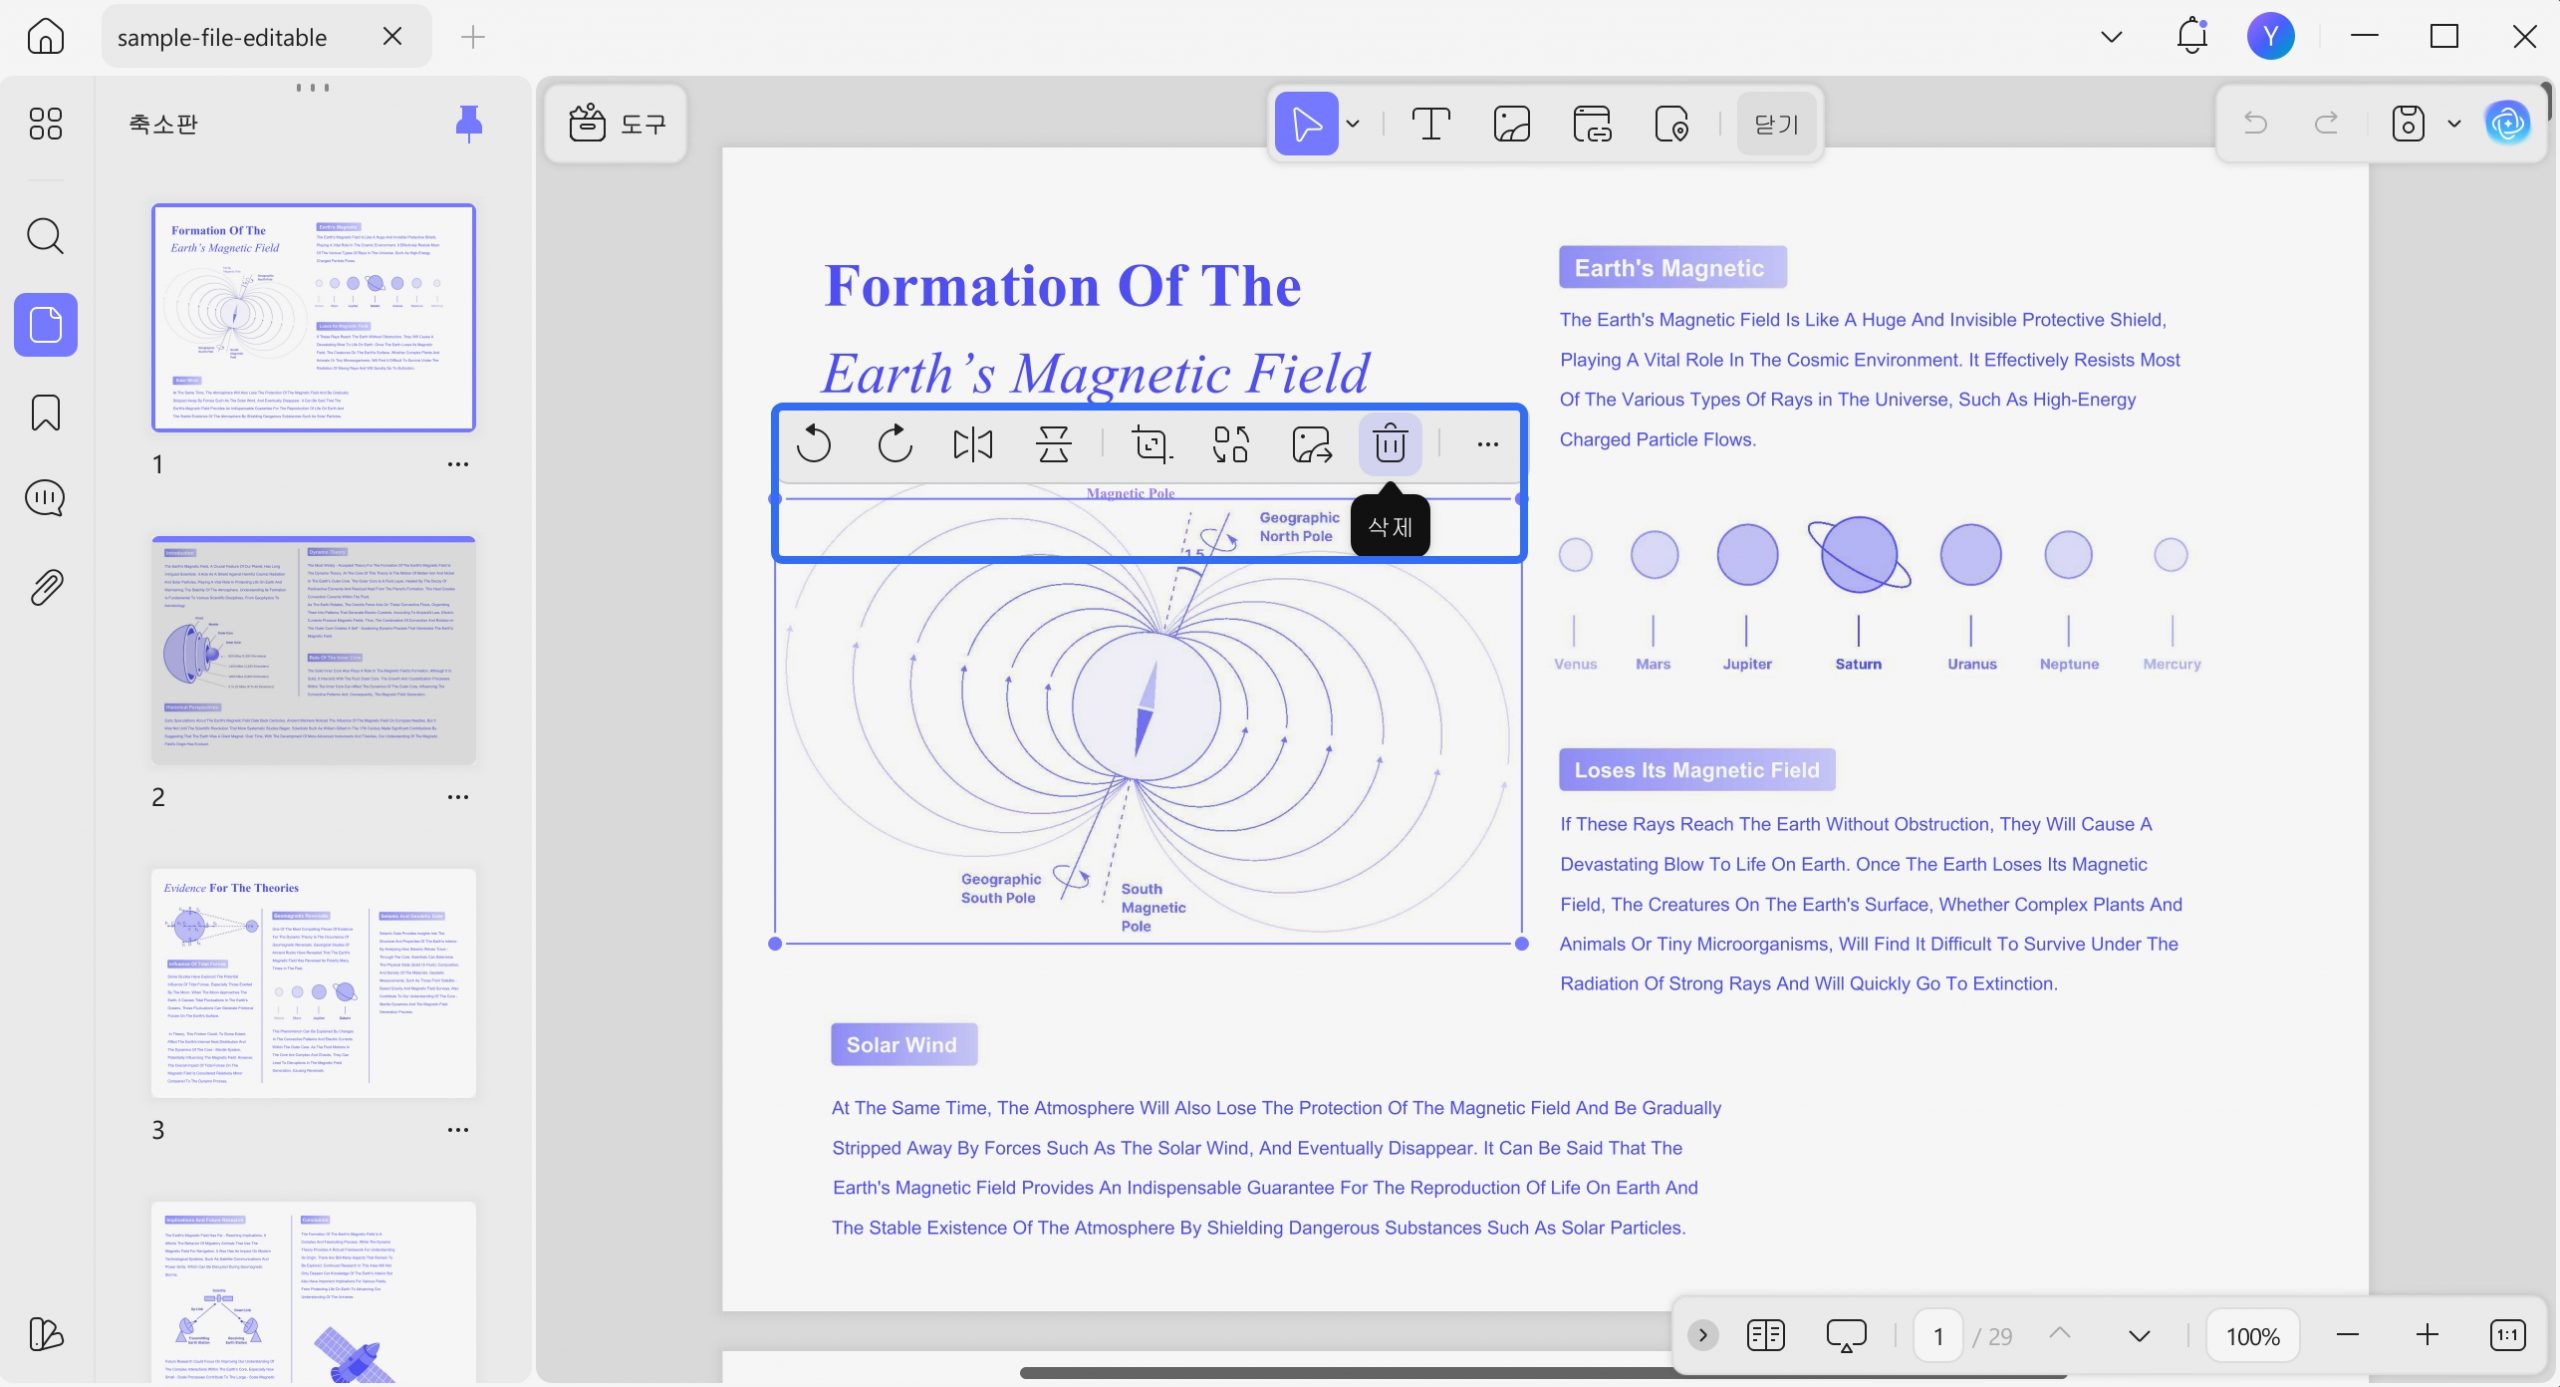Click the 'Formation Of The' title text
The image size is (2560, 1387).
pos(1062,286)
